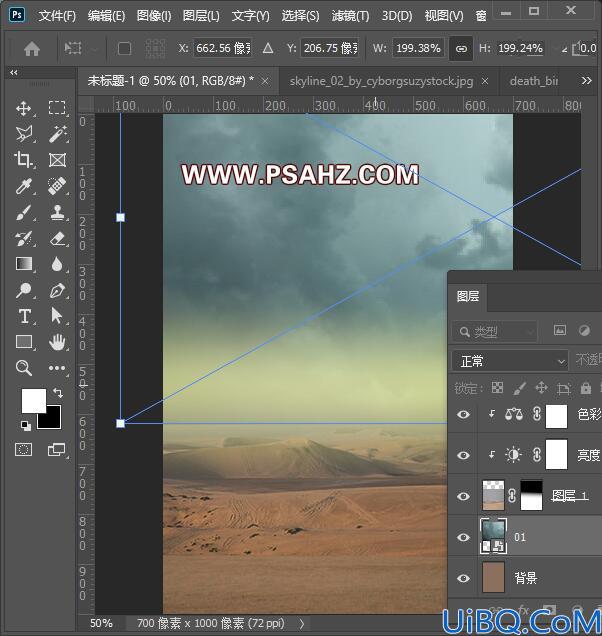Viewport: 602px width, 636px height.
Task: Hide the 01 smart object layer
Action: click(463, 537)
